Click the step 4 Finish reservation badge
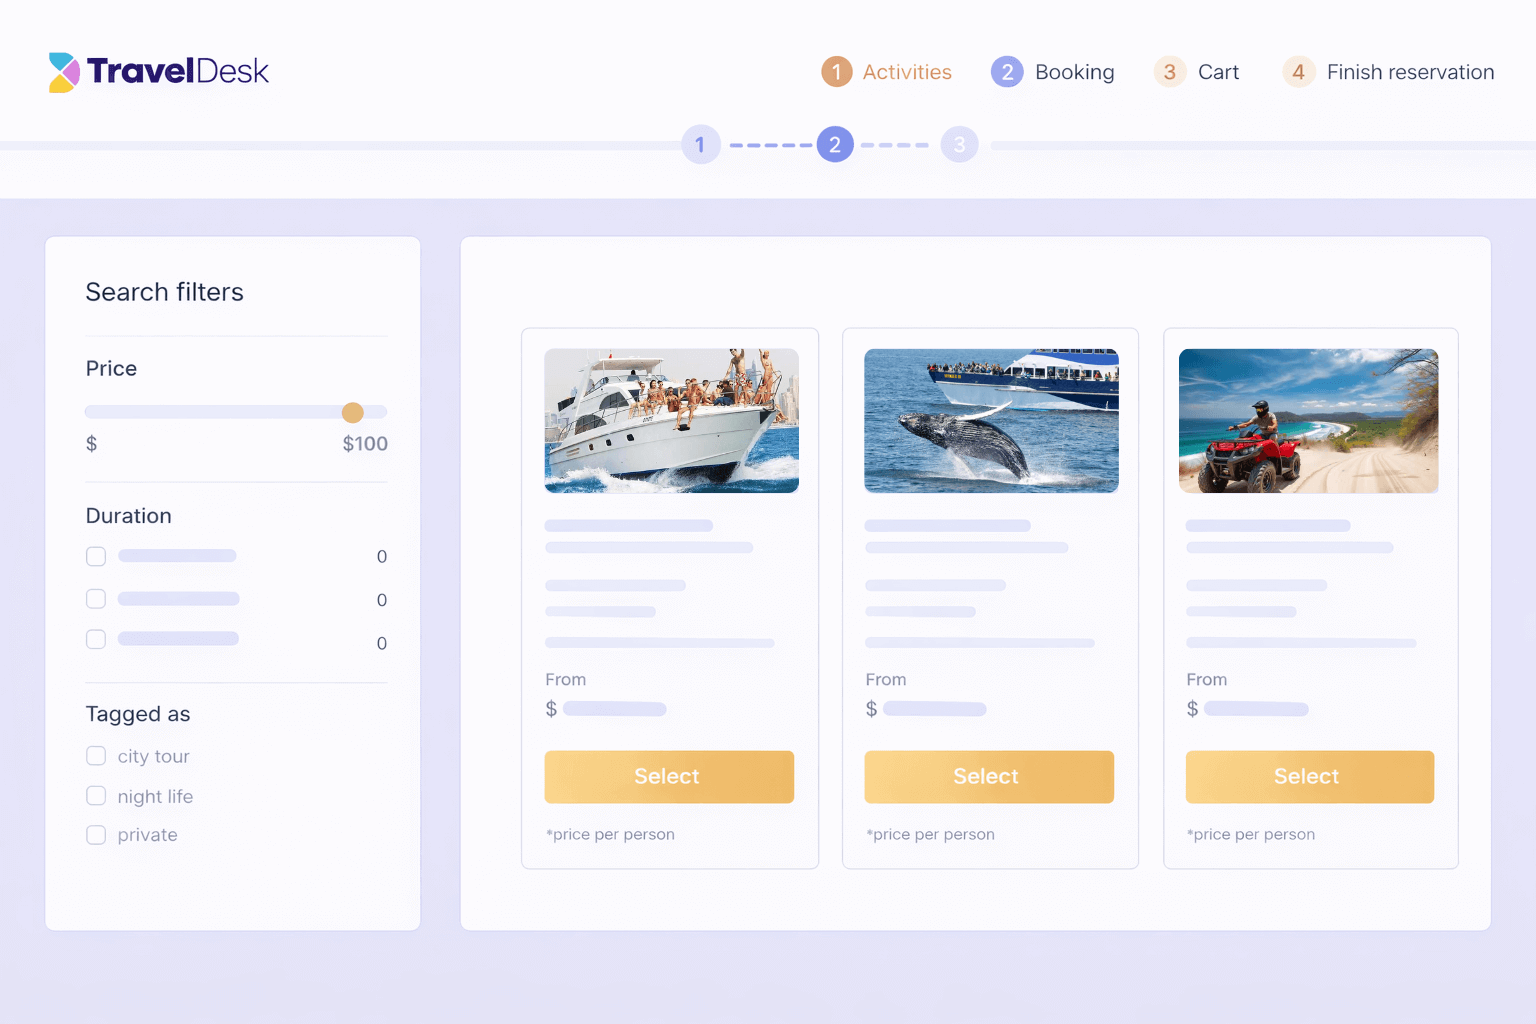 coord(1298,72)
